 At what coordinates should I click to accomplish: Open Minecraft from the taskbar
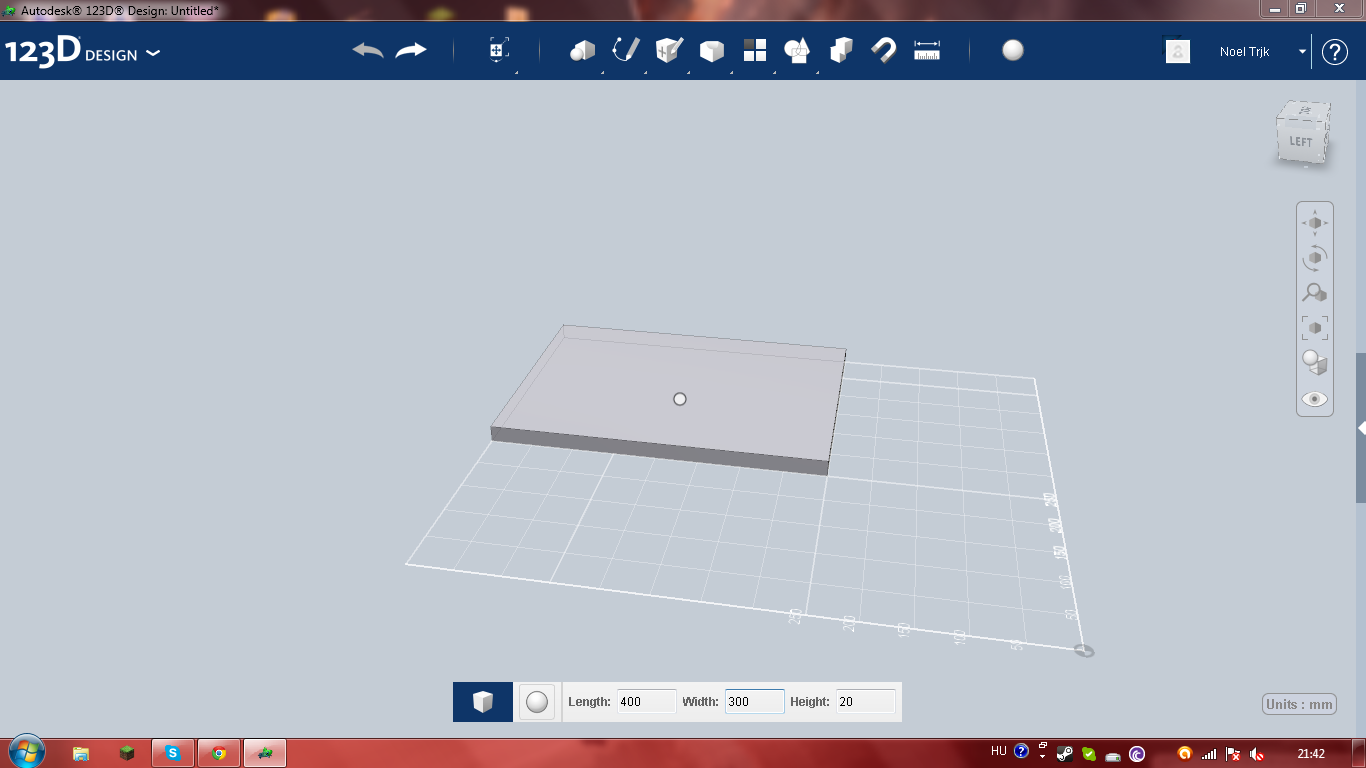(x=127, y=753)
